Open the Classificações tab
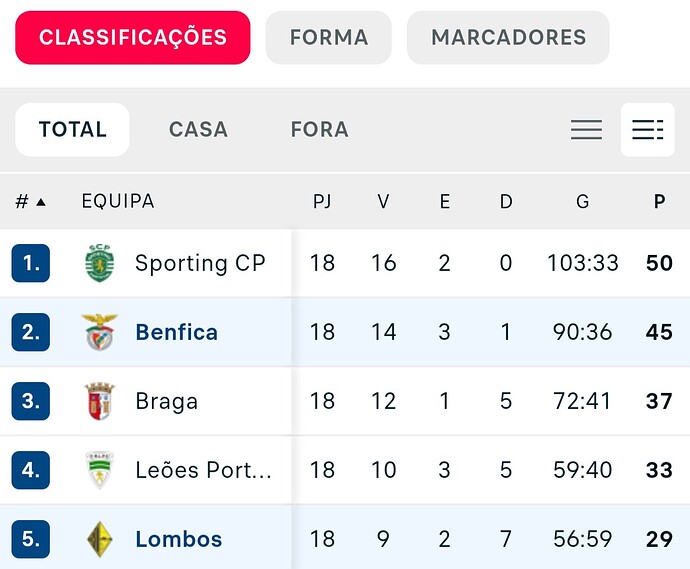Image resolution: width=690 pixels, height=569 pixels. (x=133, y=38)
